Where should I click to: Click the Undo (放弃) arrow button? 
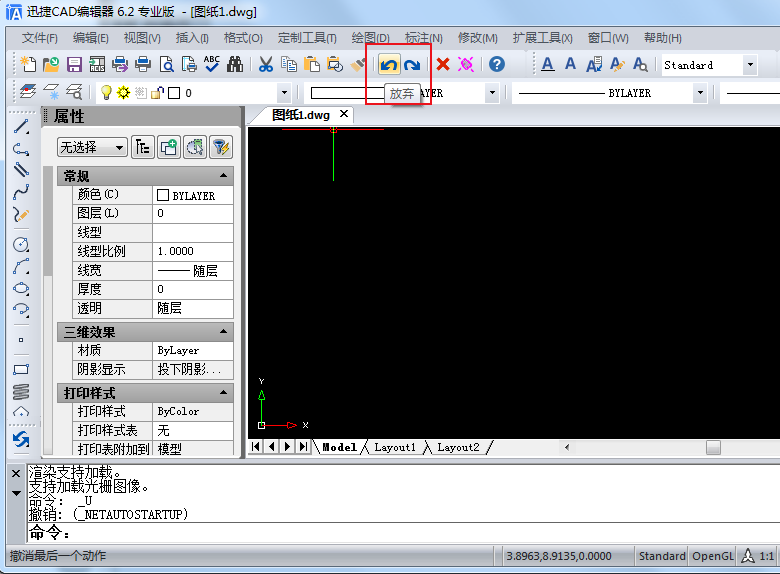[389, 65]
